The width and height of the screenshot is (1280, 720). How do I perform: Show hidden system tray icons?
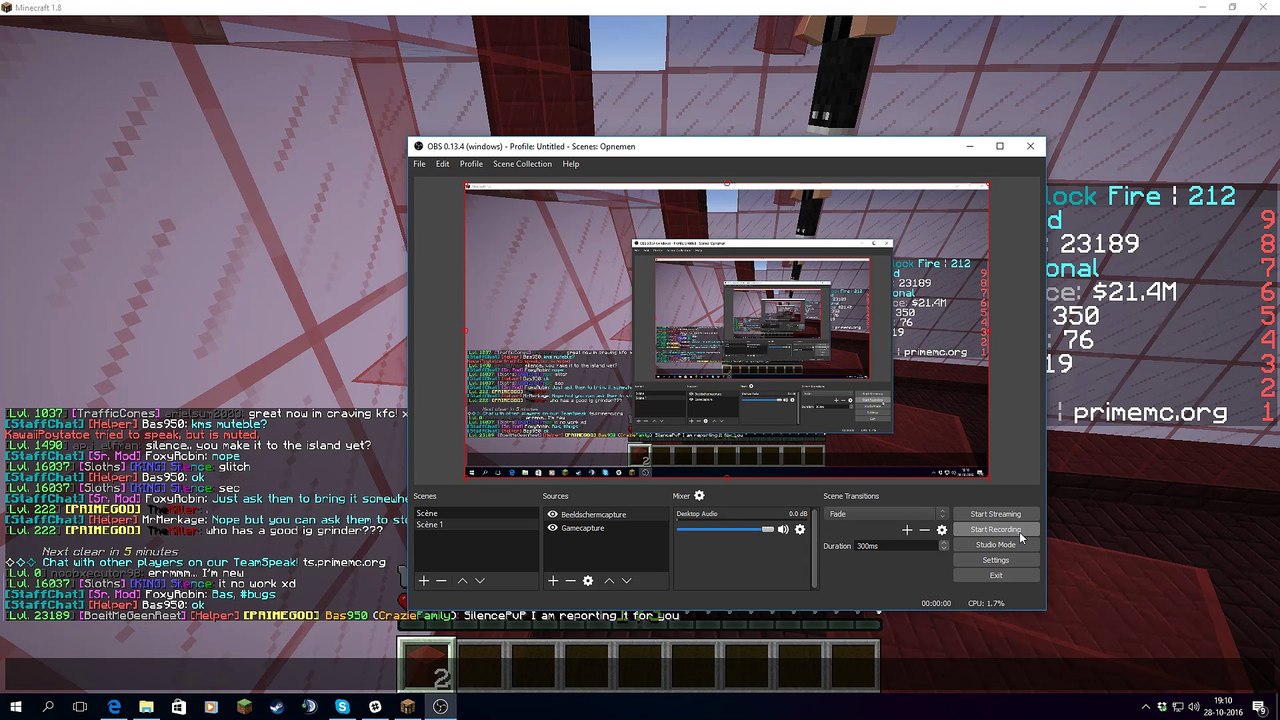(x=1148, y=707)
